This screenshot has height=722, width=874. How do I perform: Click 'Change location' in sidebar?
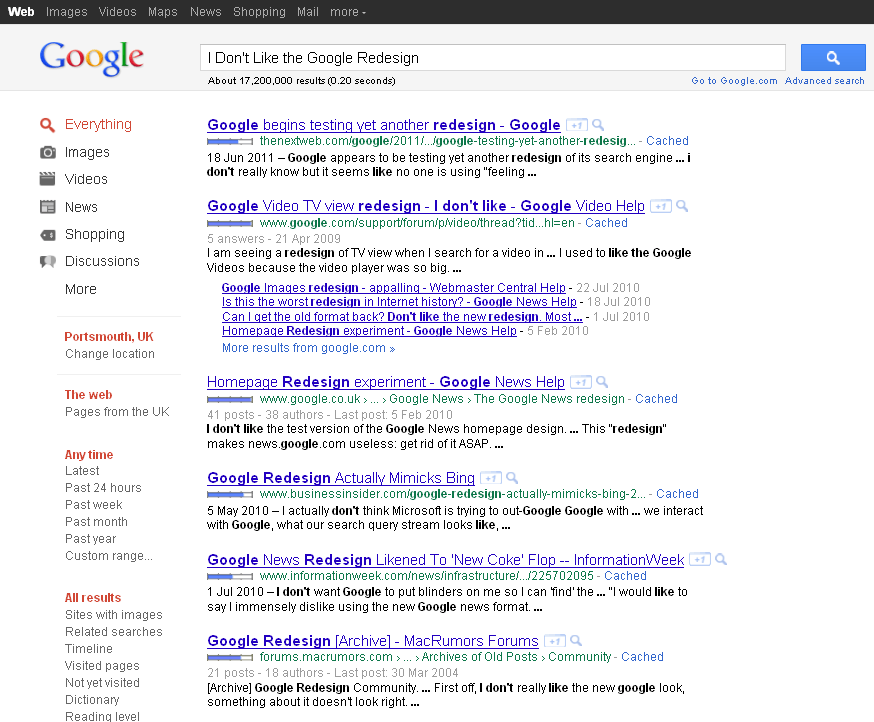110,354
